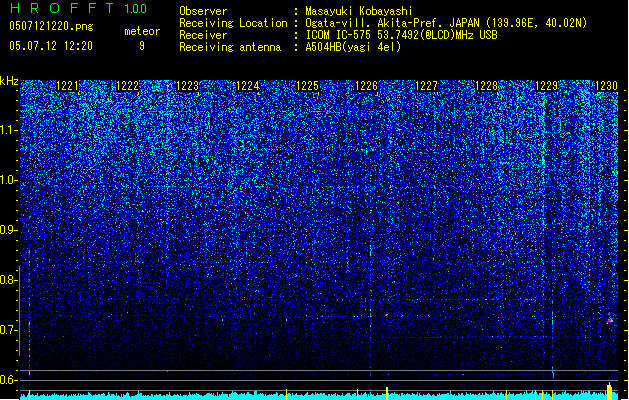Viewport: 629px width, 400px height.
Task: Select the date stamp 05.07.12 12:20
Action: (51, 46)
